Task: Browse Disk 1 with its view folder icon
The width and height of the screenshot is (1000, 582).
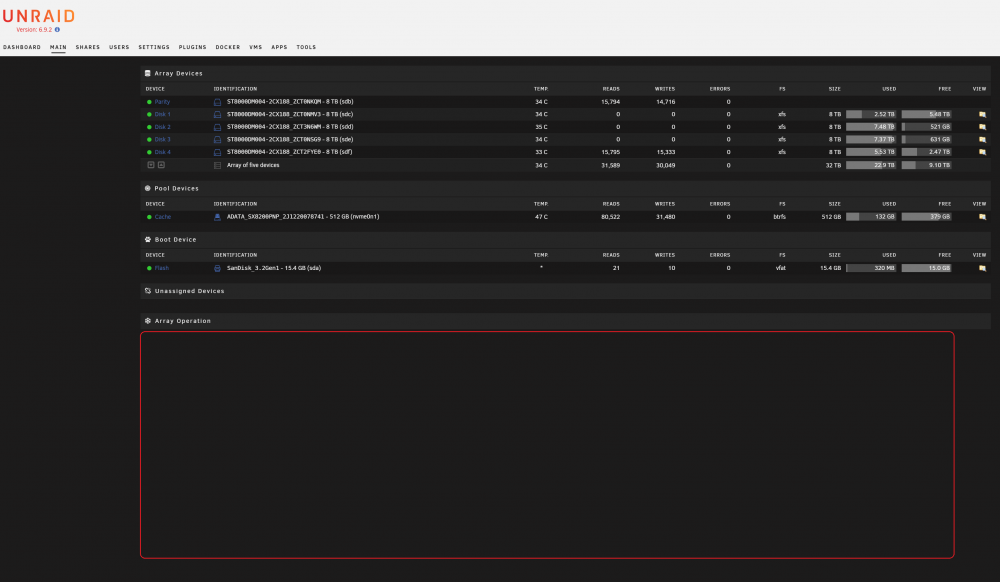Action: point(982,115)
